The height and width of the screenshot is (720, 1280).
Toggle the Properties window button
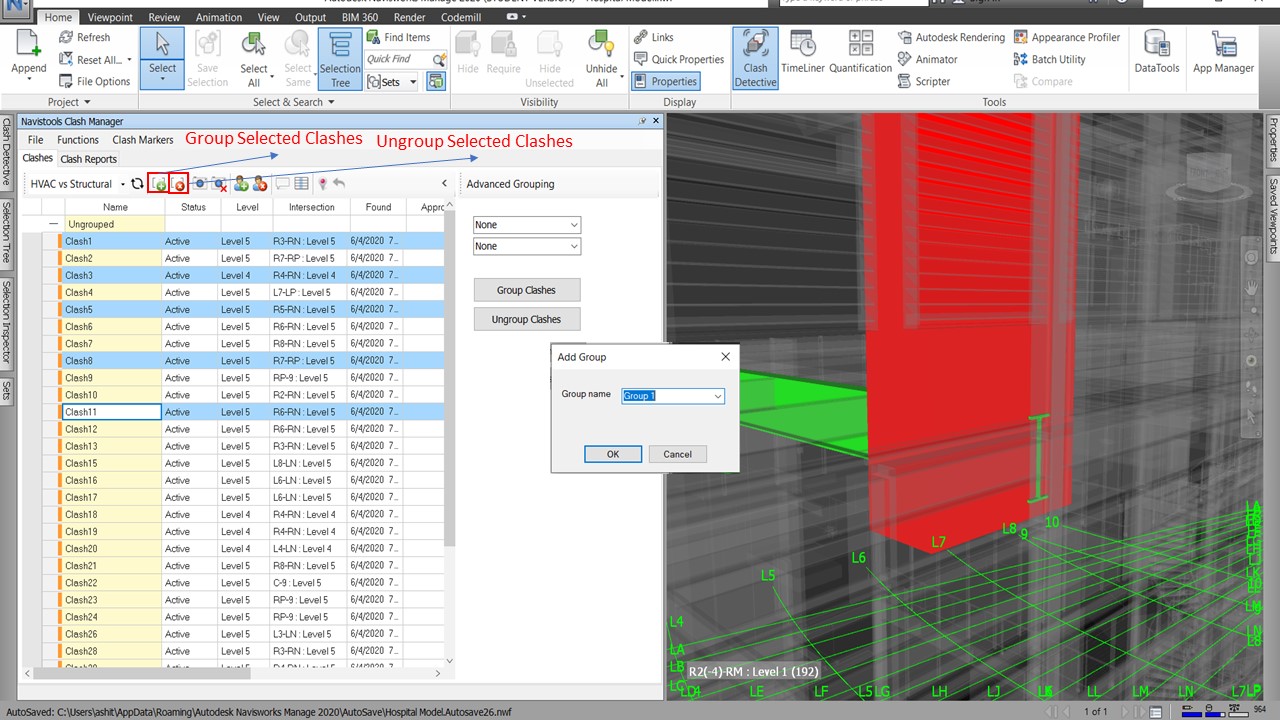(x=666, y=82)
